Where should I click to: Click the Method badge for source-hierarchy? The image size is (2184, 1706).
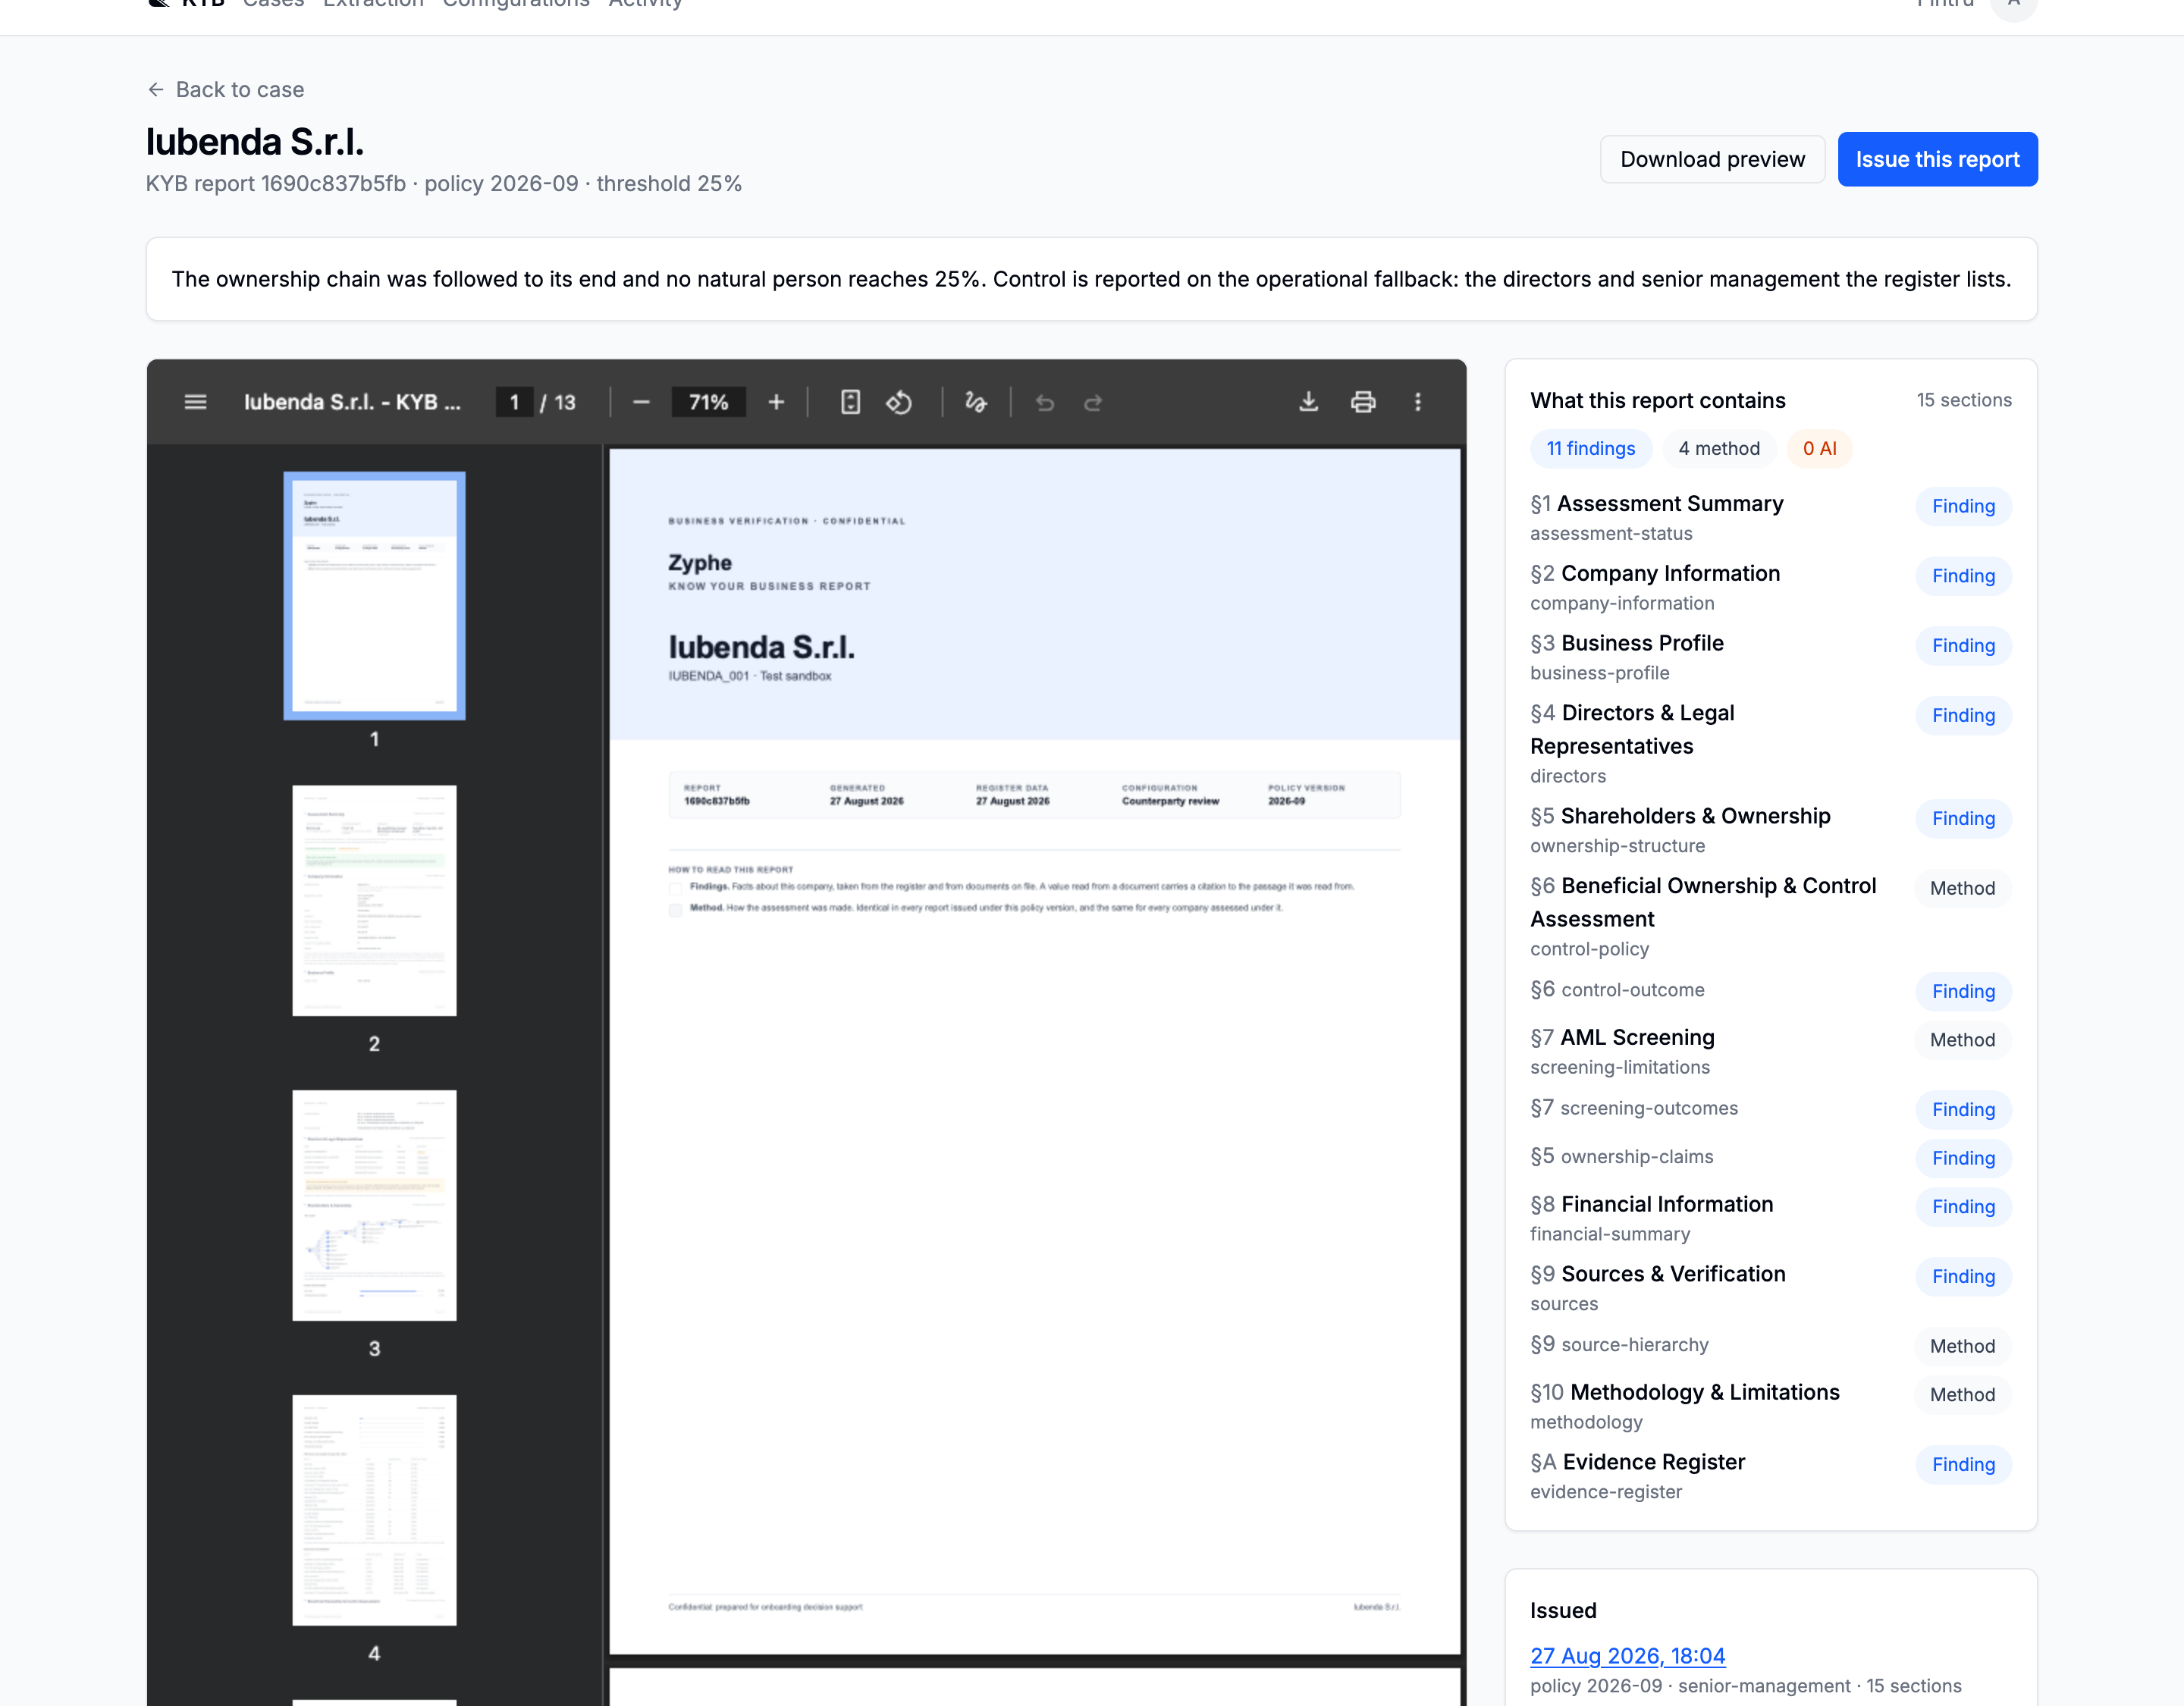(1962, 1346)
